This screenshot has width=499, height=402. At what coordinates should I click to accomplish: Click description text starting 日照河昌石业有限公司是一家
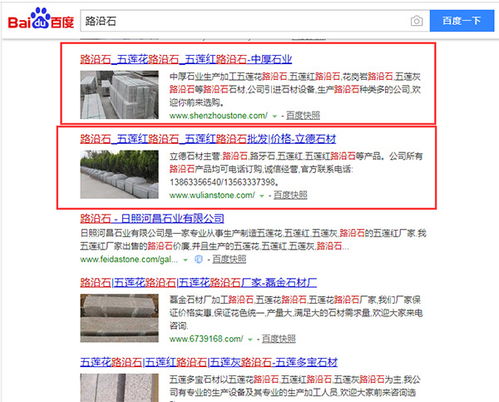coord(253,240)
